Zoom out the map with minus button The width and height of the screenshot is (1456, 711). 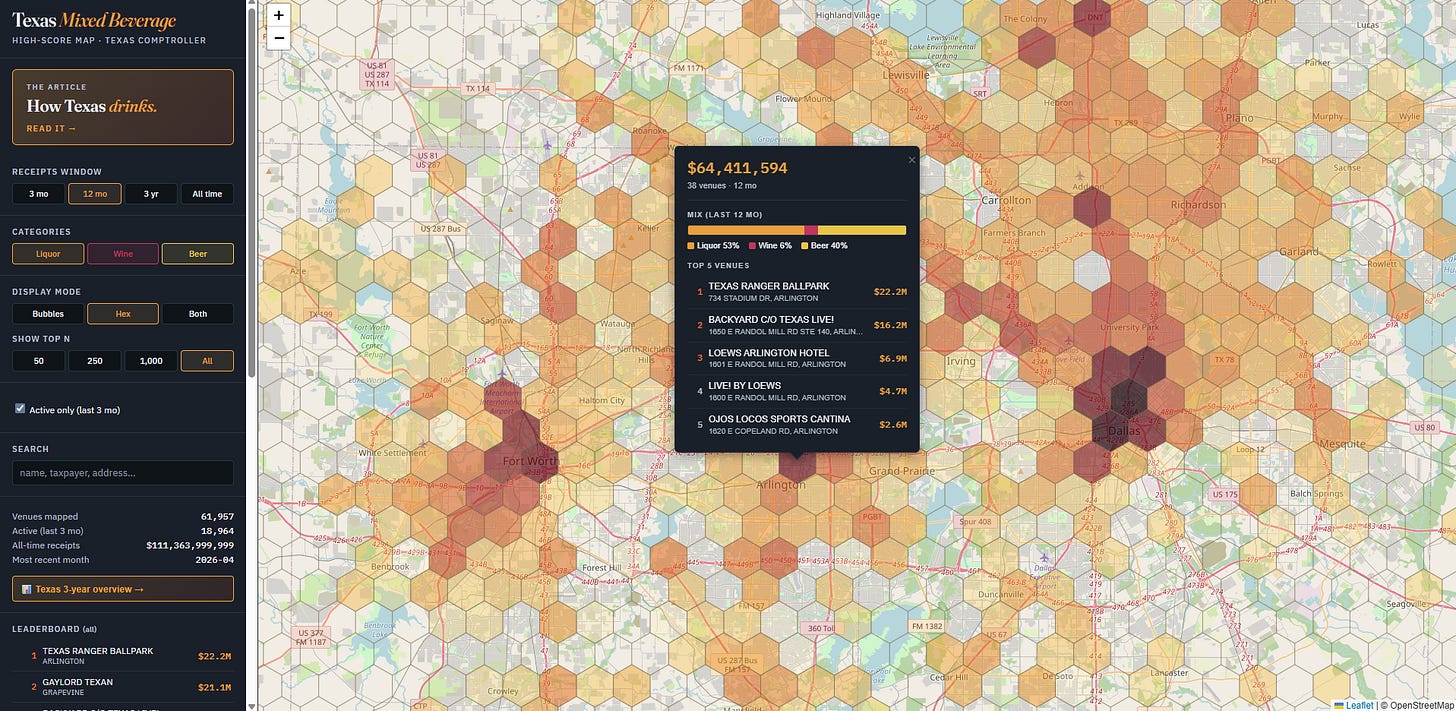[279, 38]
